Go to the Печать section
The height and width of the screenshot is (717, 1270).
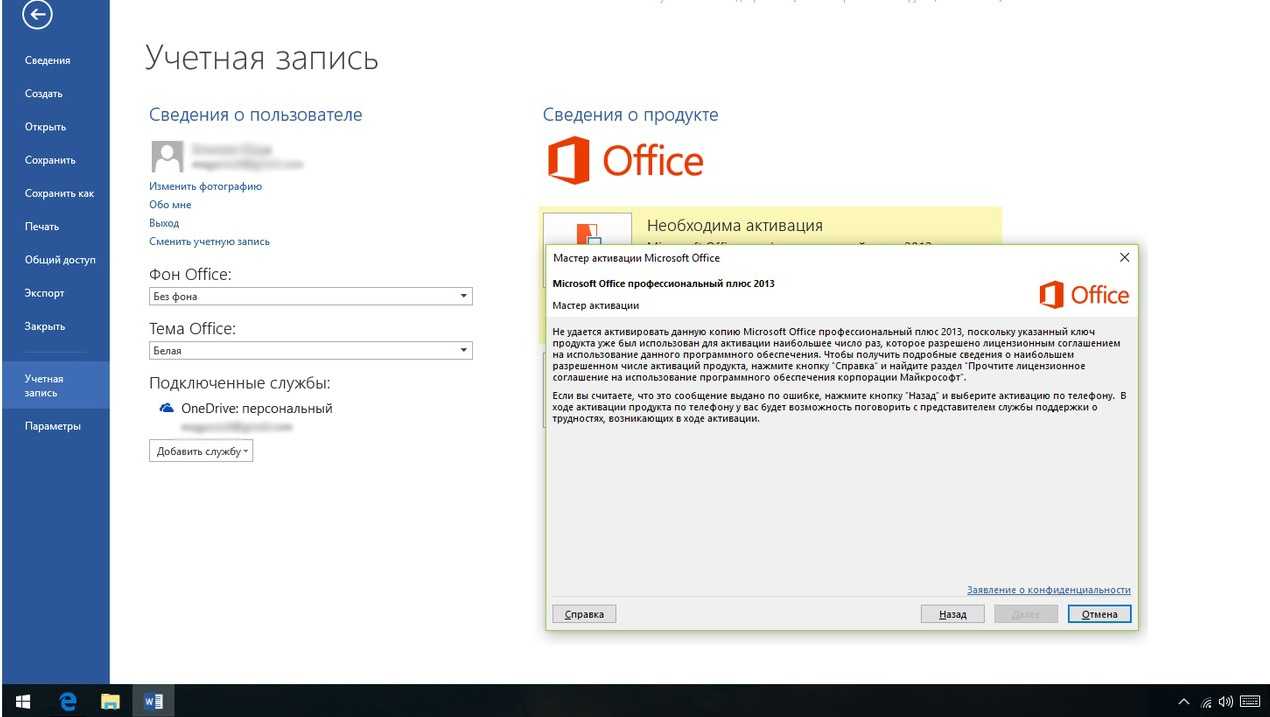click(x=42, y=227)
